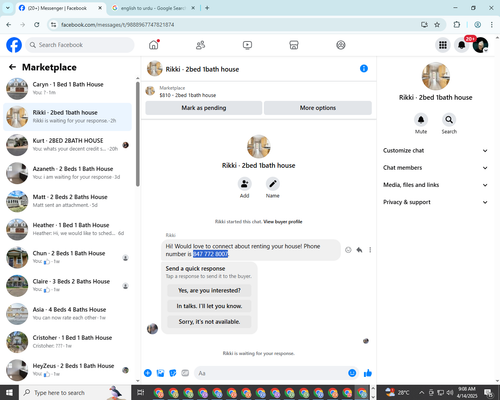Expand Privacy & support section
This screenshot has height=400, width=500.
435,202
